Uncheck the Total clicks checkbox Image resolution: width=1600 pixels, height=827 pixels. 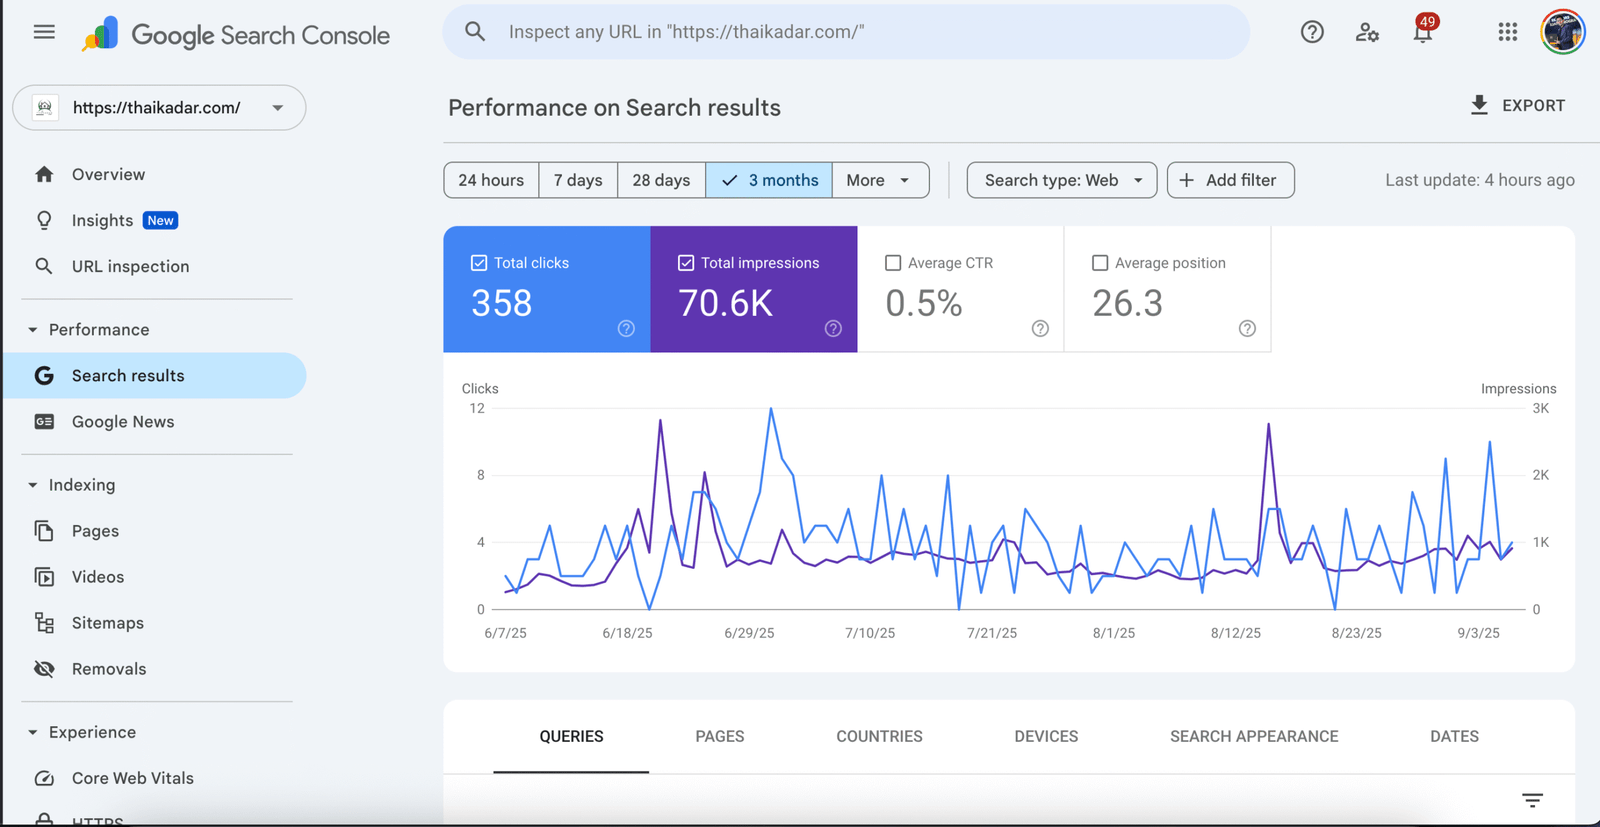coord(479,263)
